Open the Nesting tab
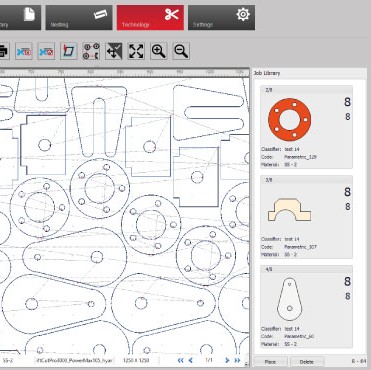The width and height of the screenshot is (371, 370). (79, 18)
